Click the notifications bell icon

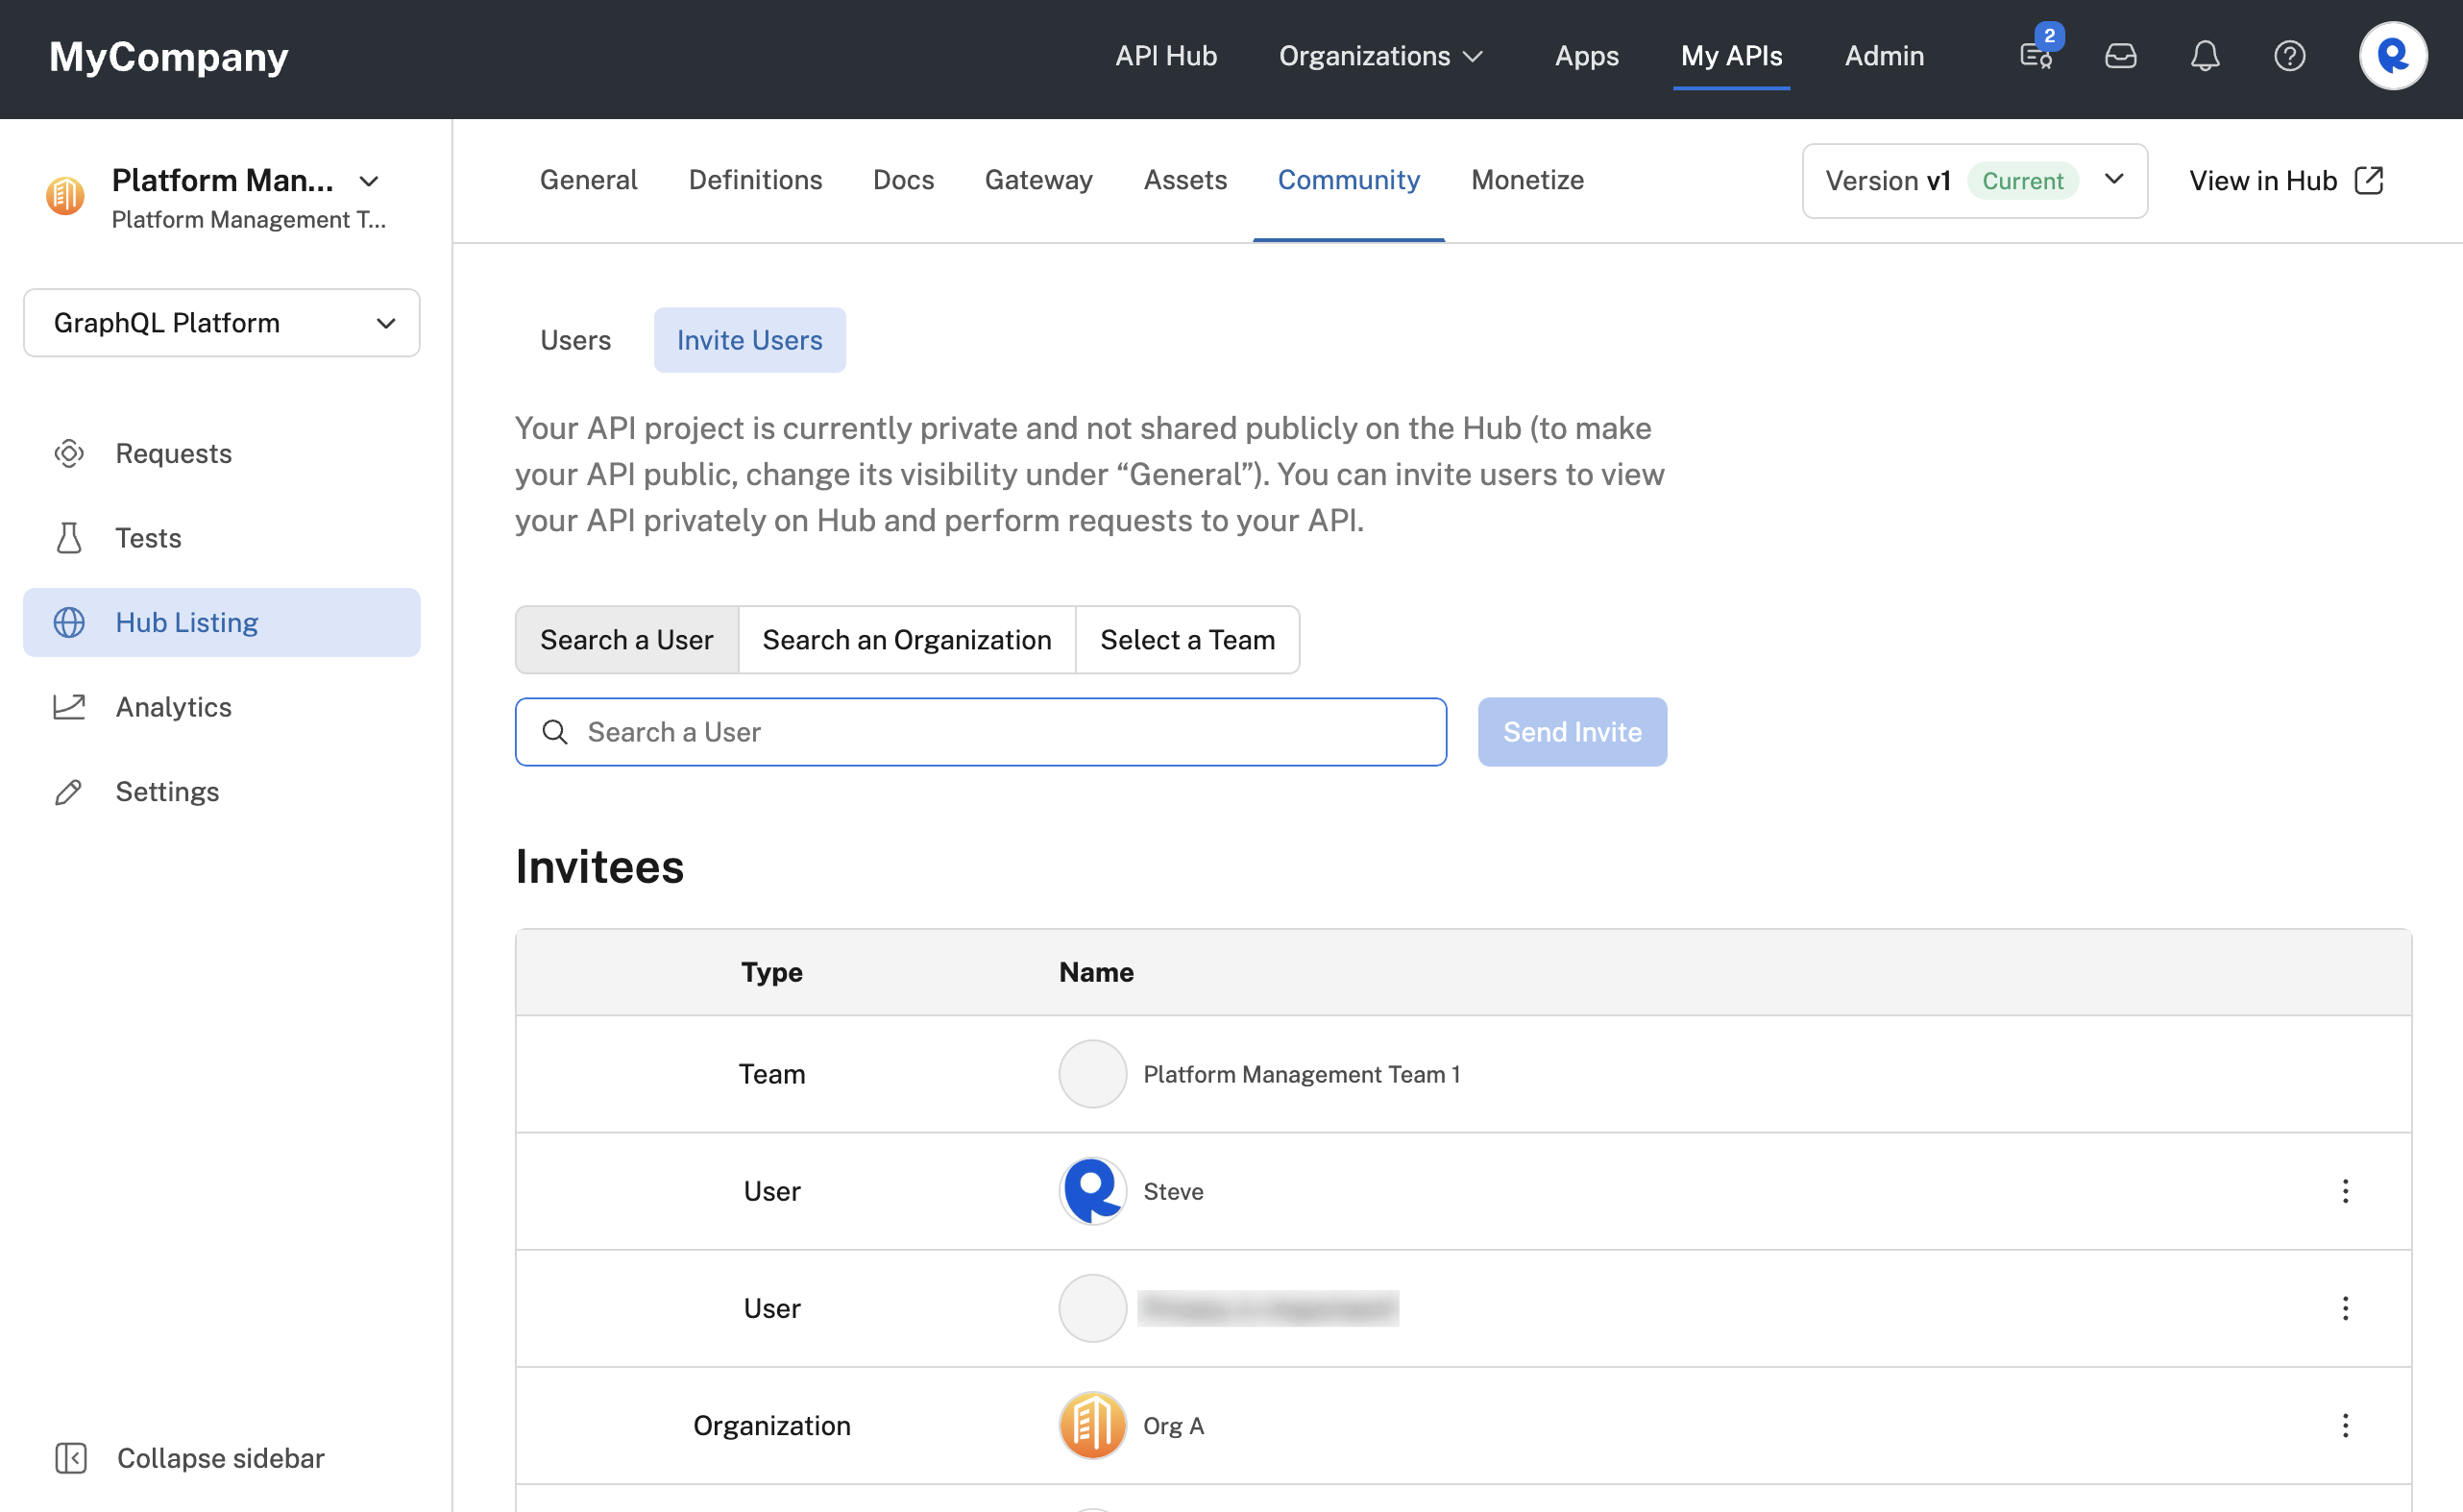point(2205,55)
